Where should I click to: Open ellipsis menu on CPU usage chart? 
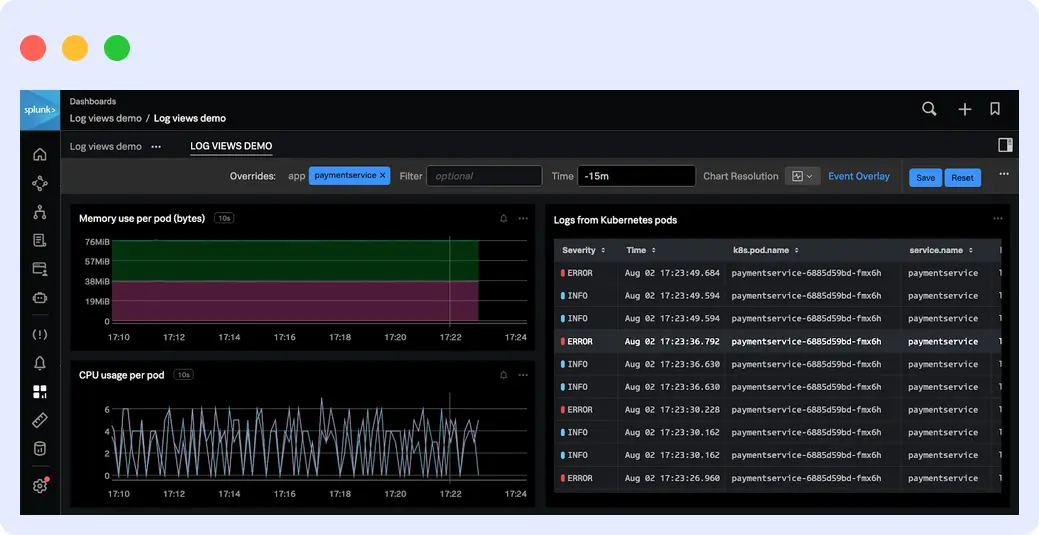point(523,375)
